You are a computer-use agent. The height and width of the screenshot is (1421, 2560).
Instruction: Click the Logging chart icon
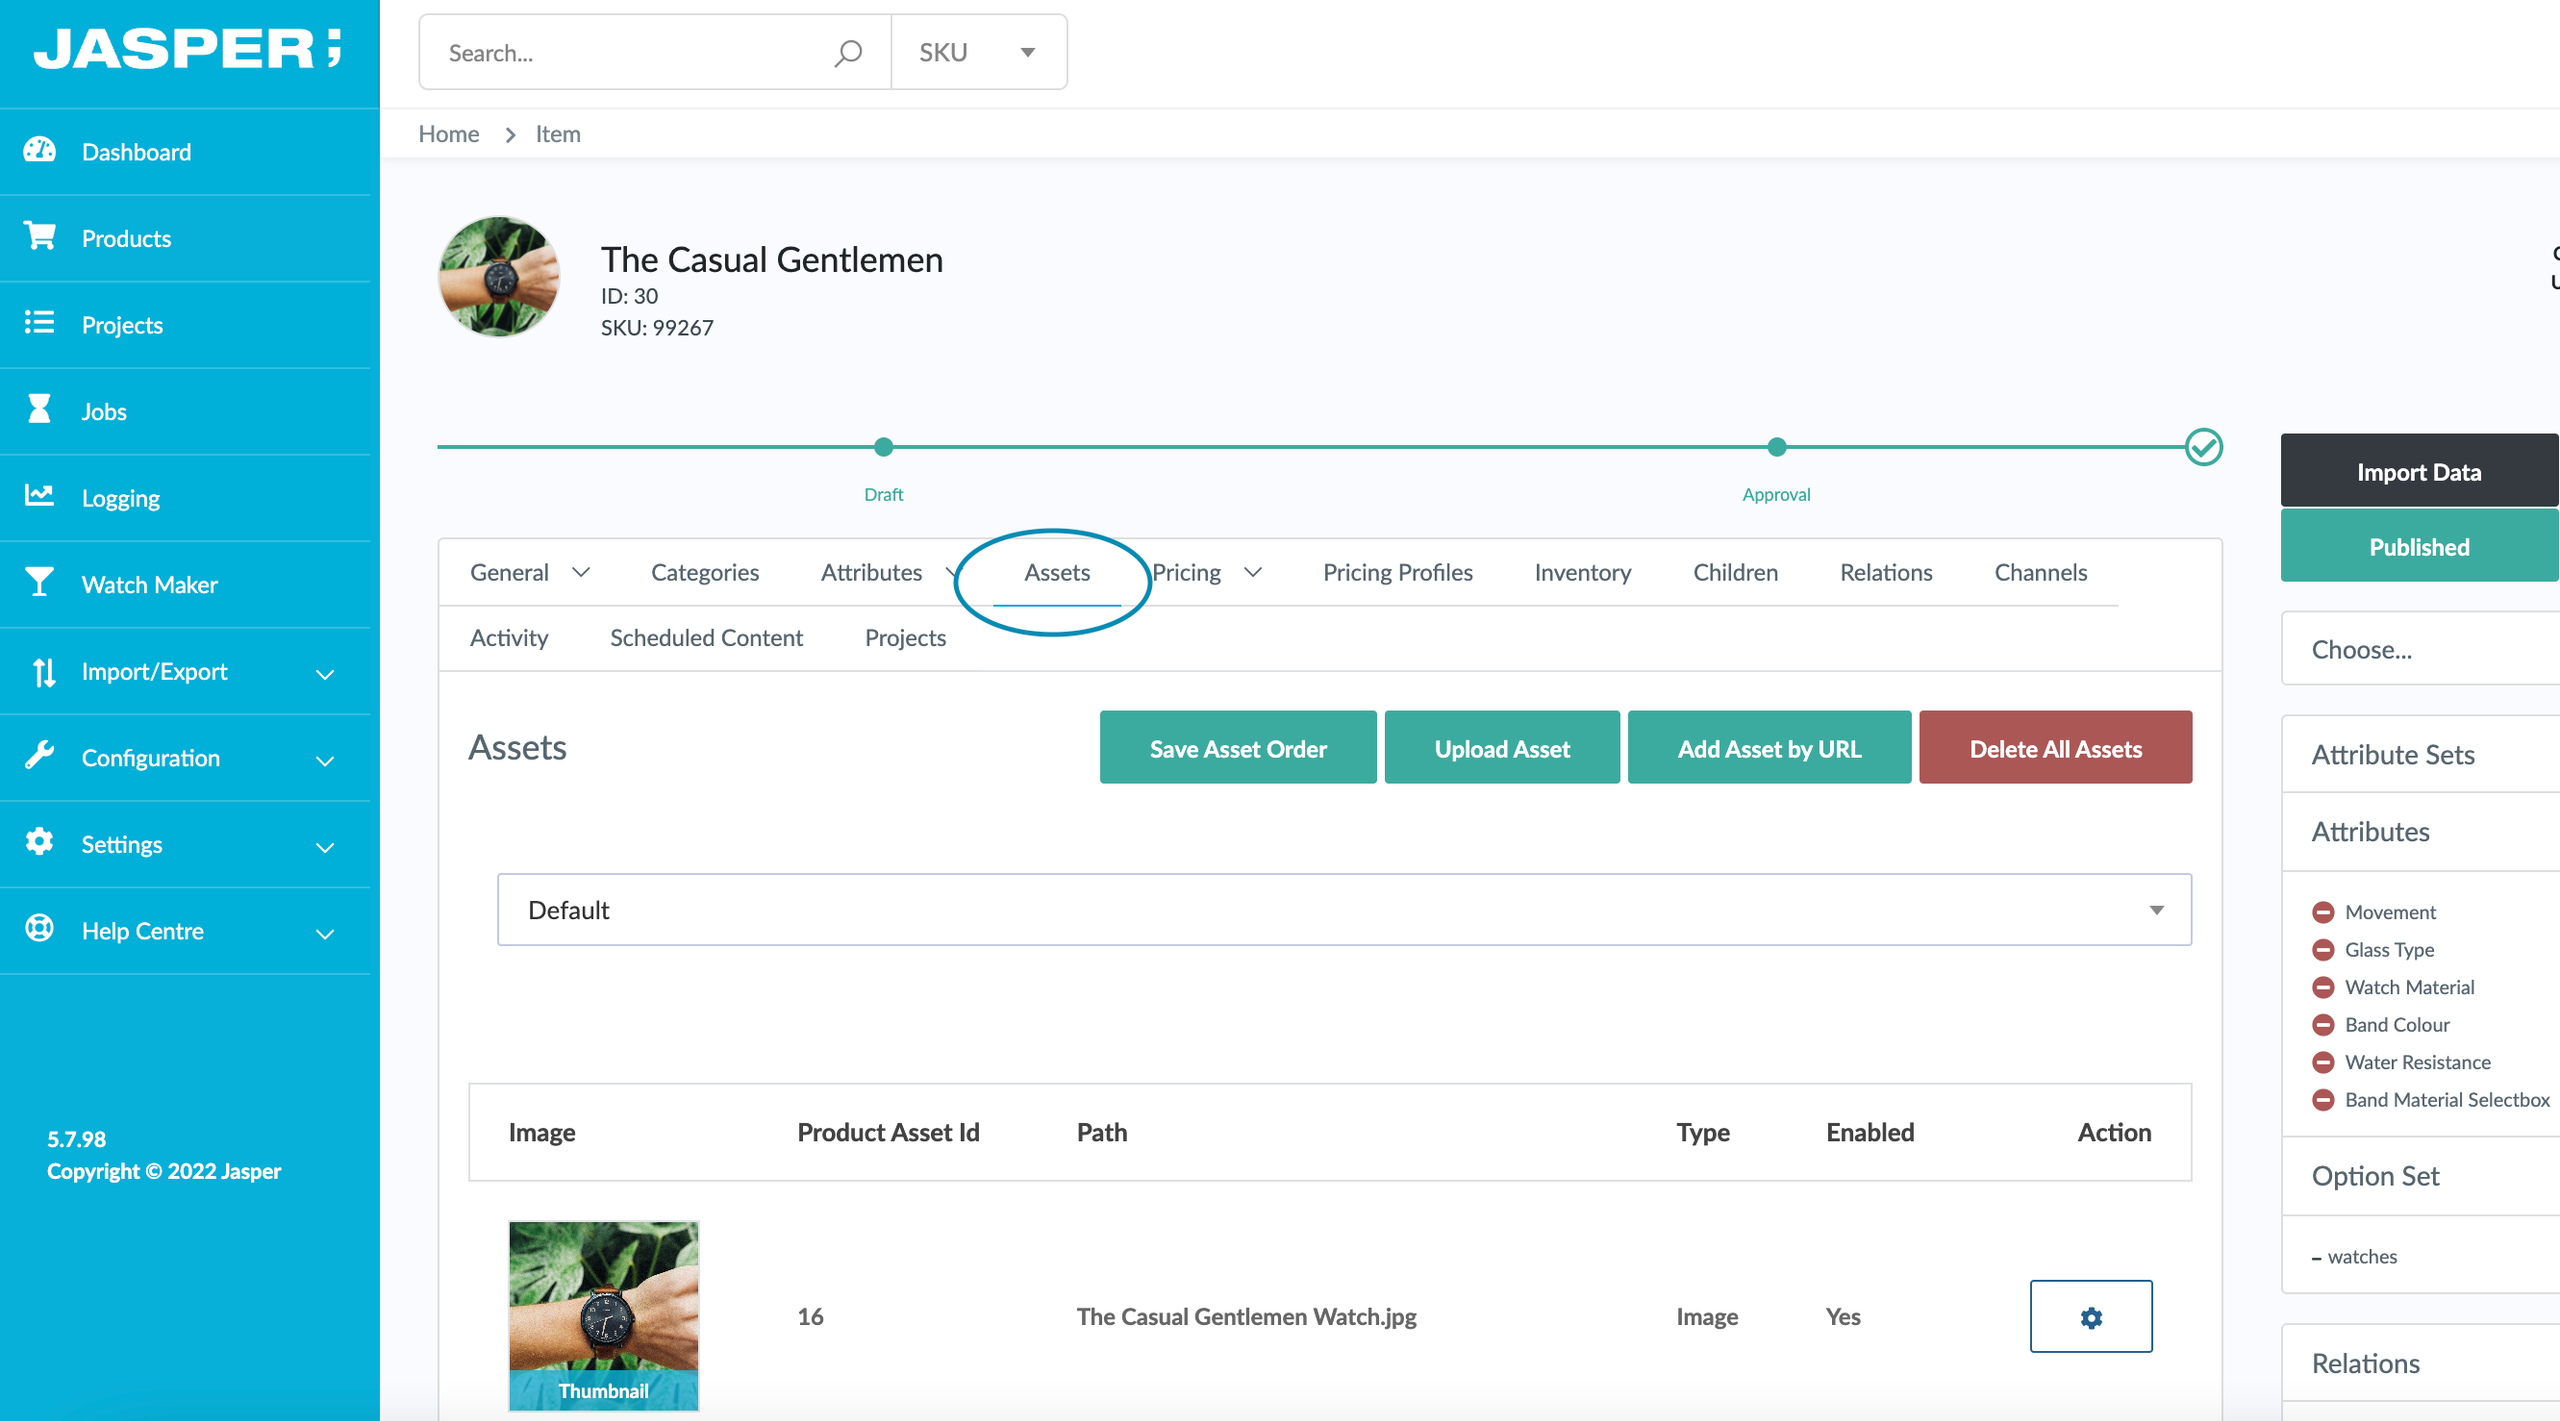pos(39,496)
